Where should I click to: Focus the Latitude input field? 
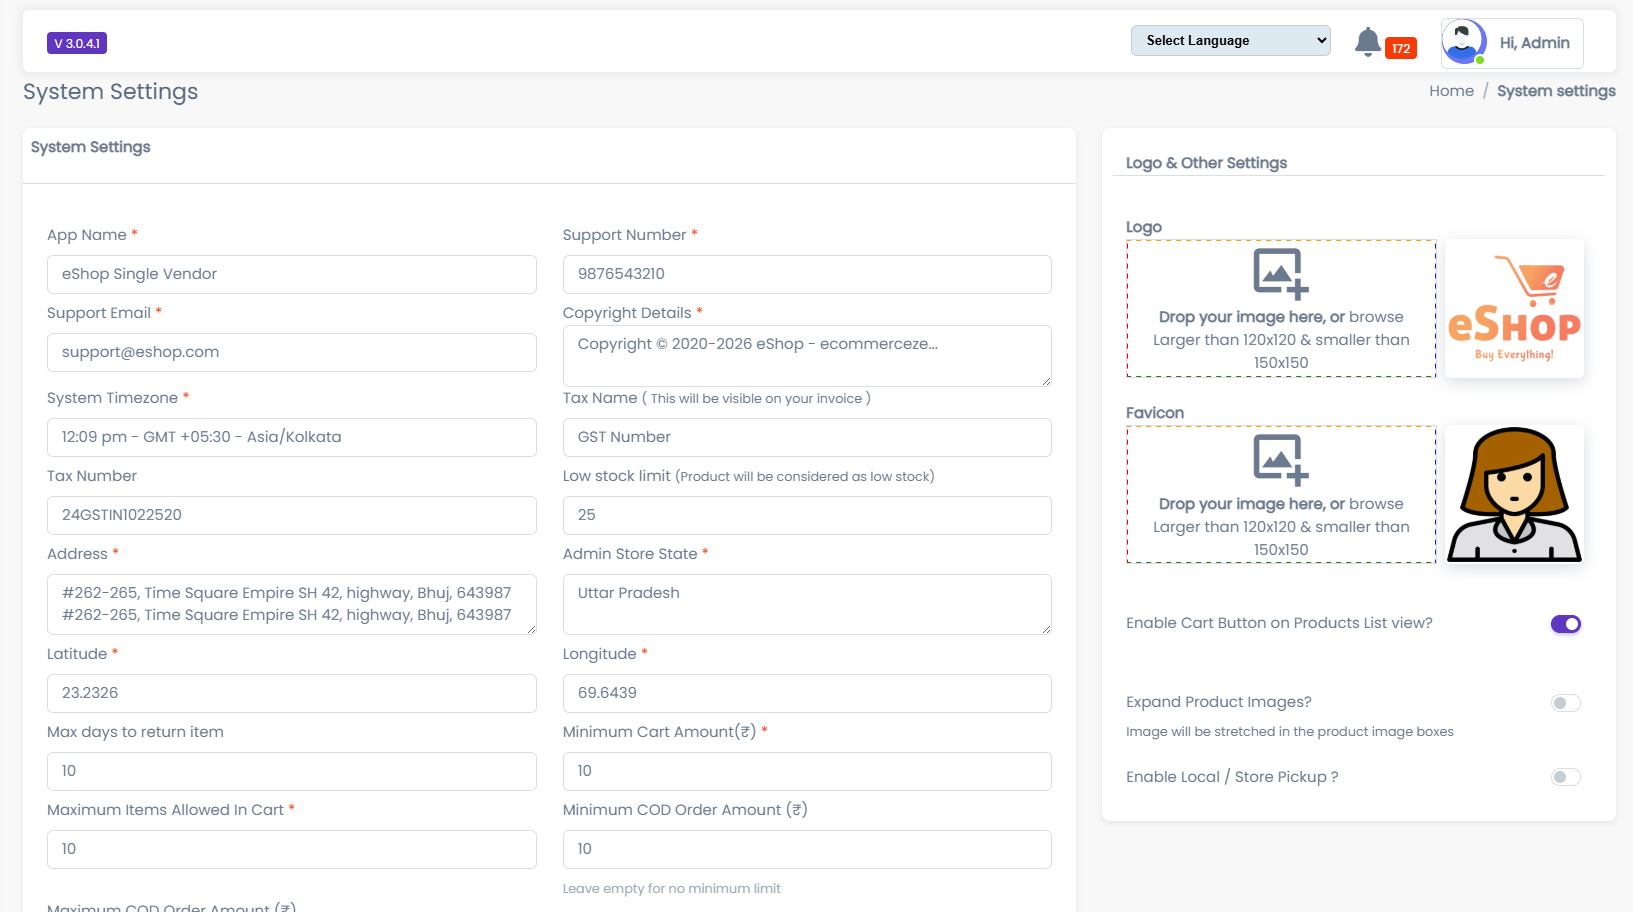pyautogui.click(x=292, y=693)
